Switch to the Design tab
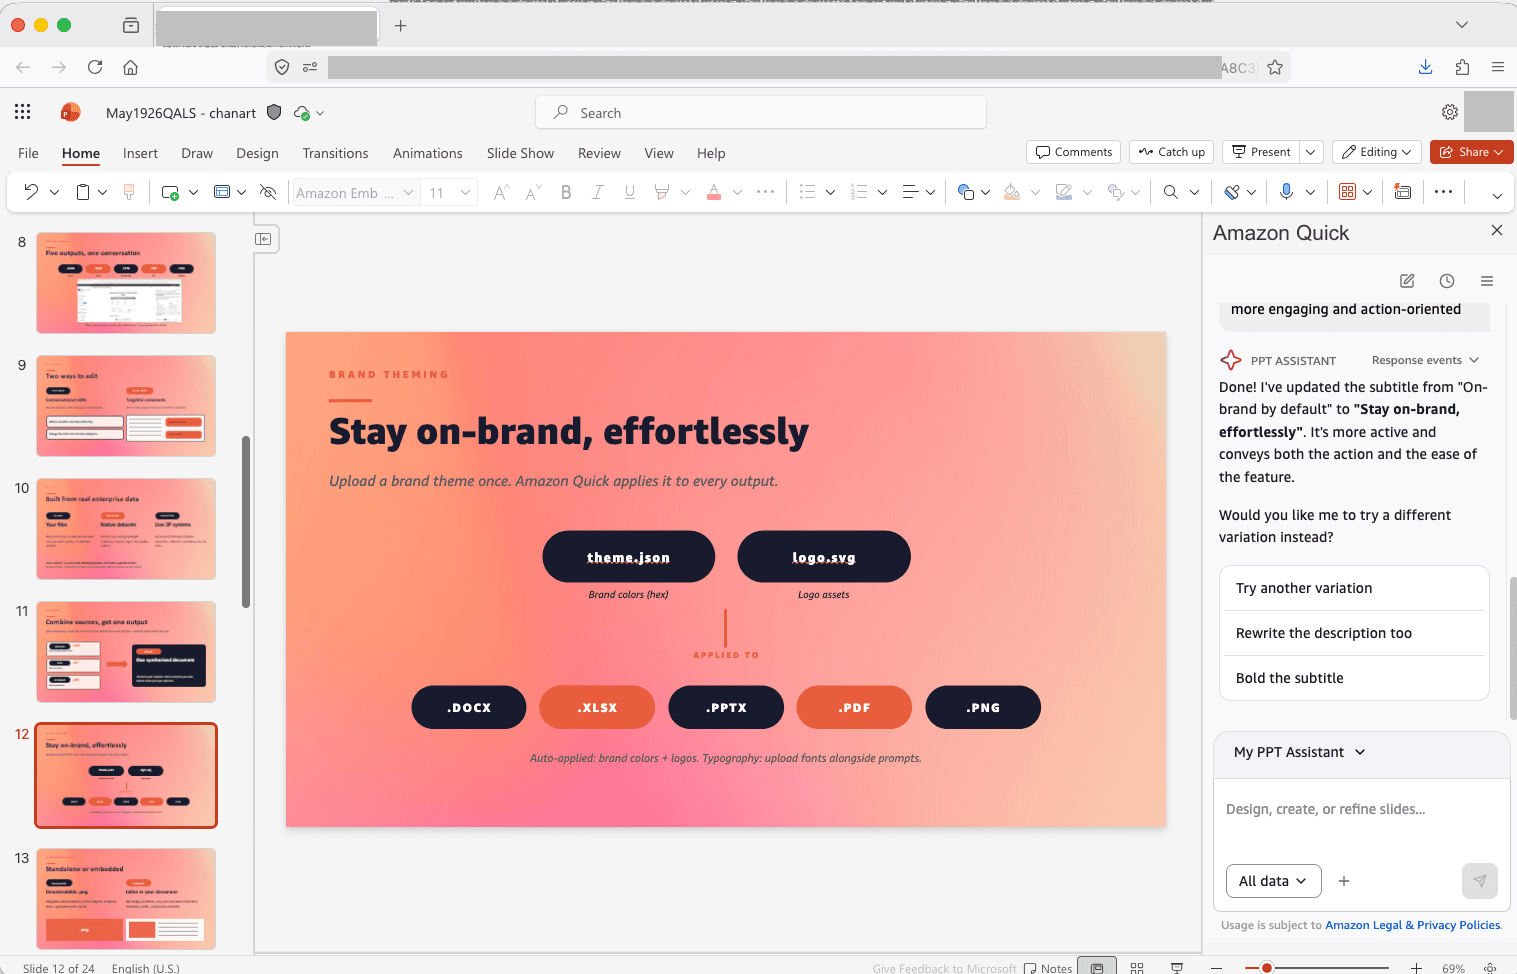The height and width of the screenshot is (974, 1517). click(257, 153)
